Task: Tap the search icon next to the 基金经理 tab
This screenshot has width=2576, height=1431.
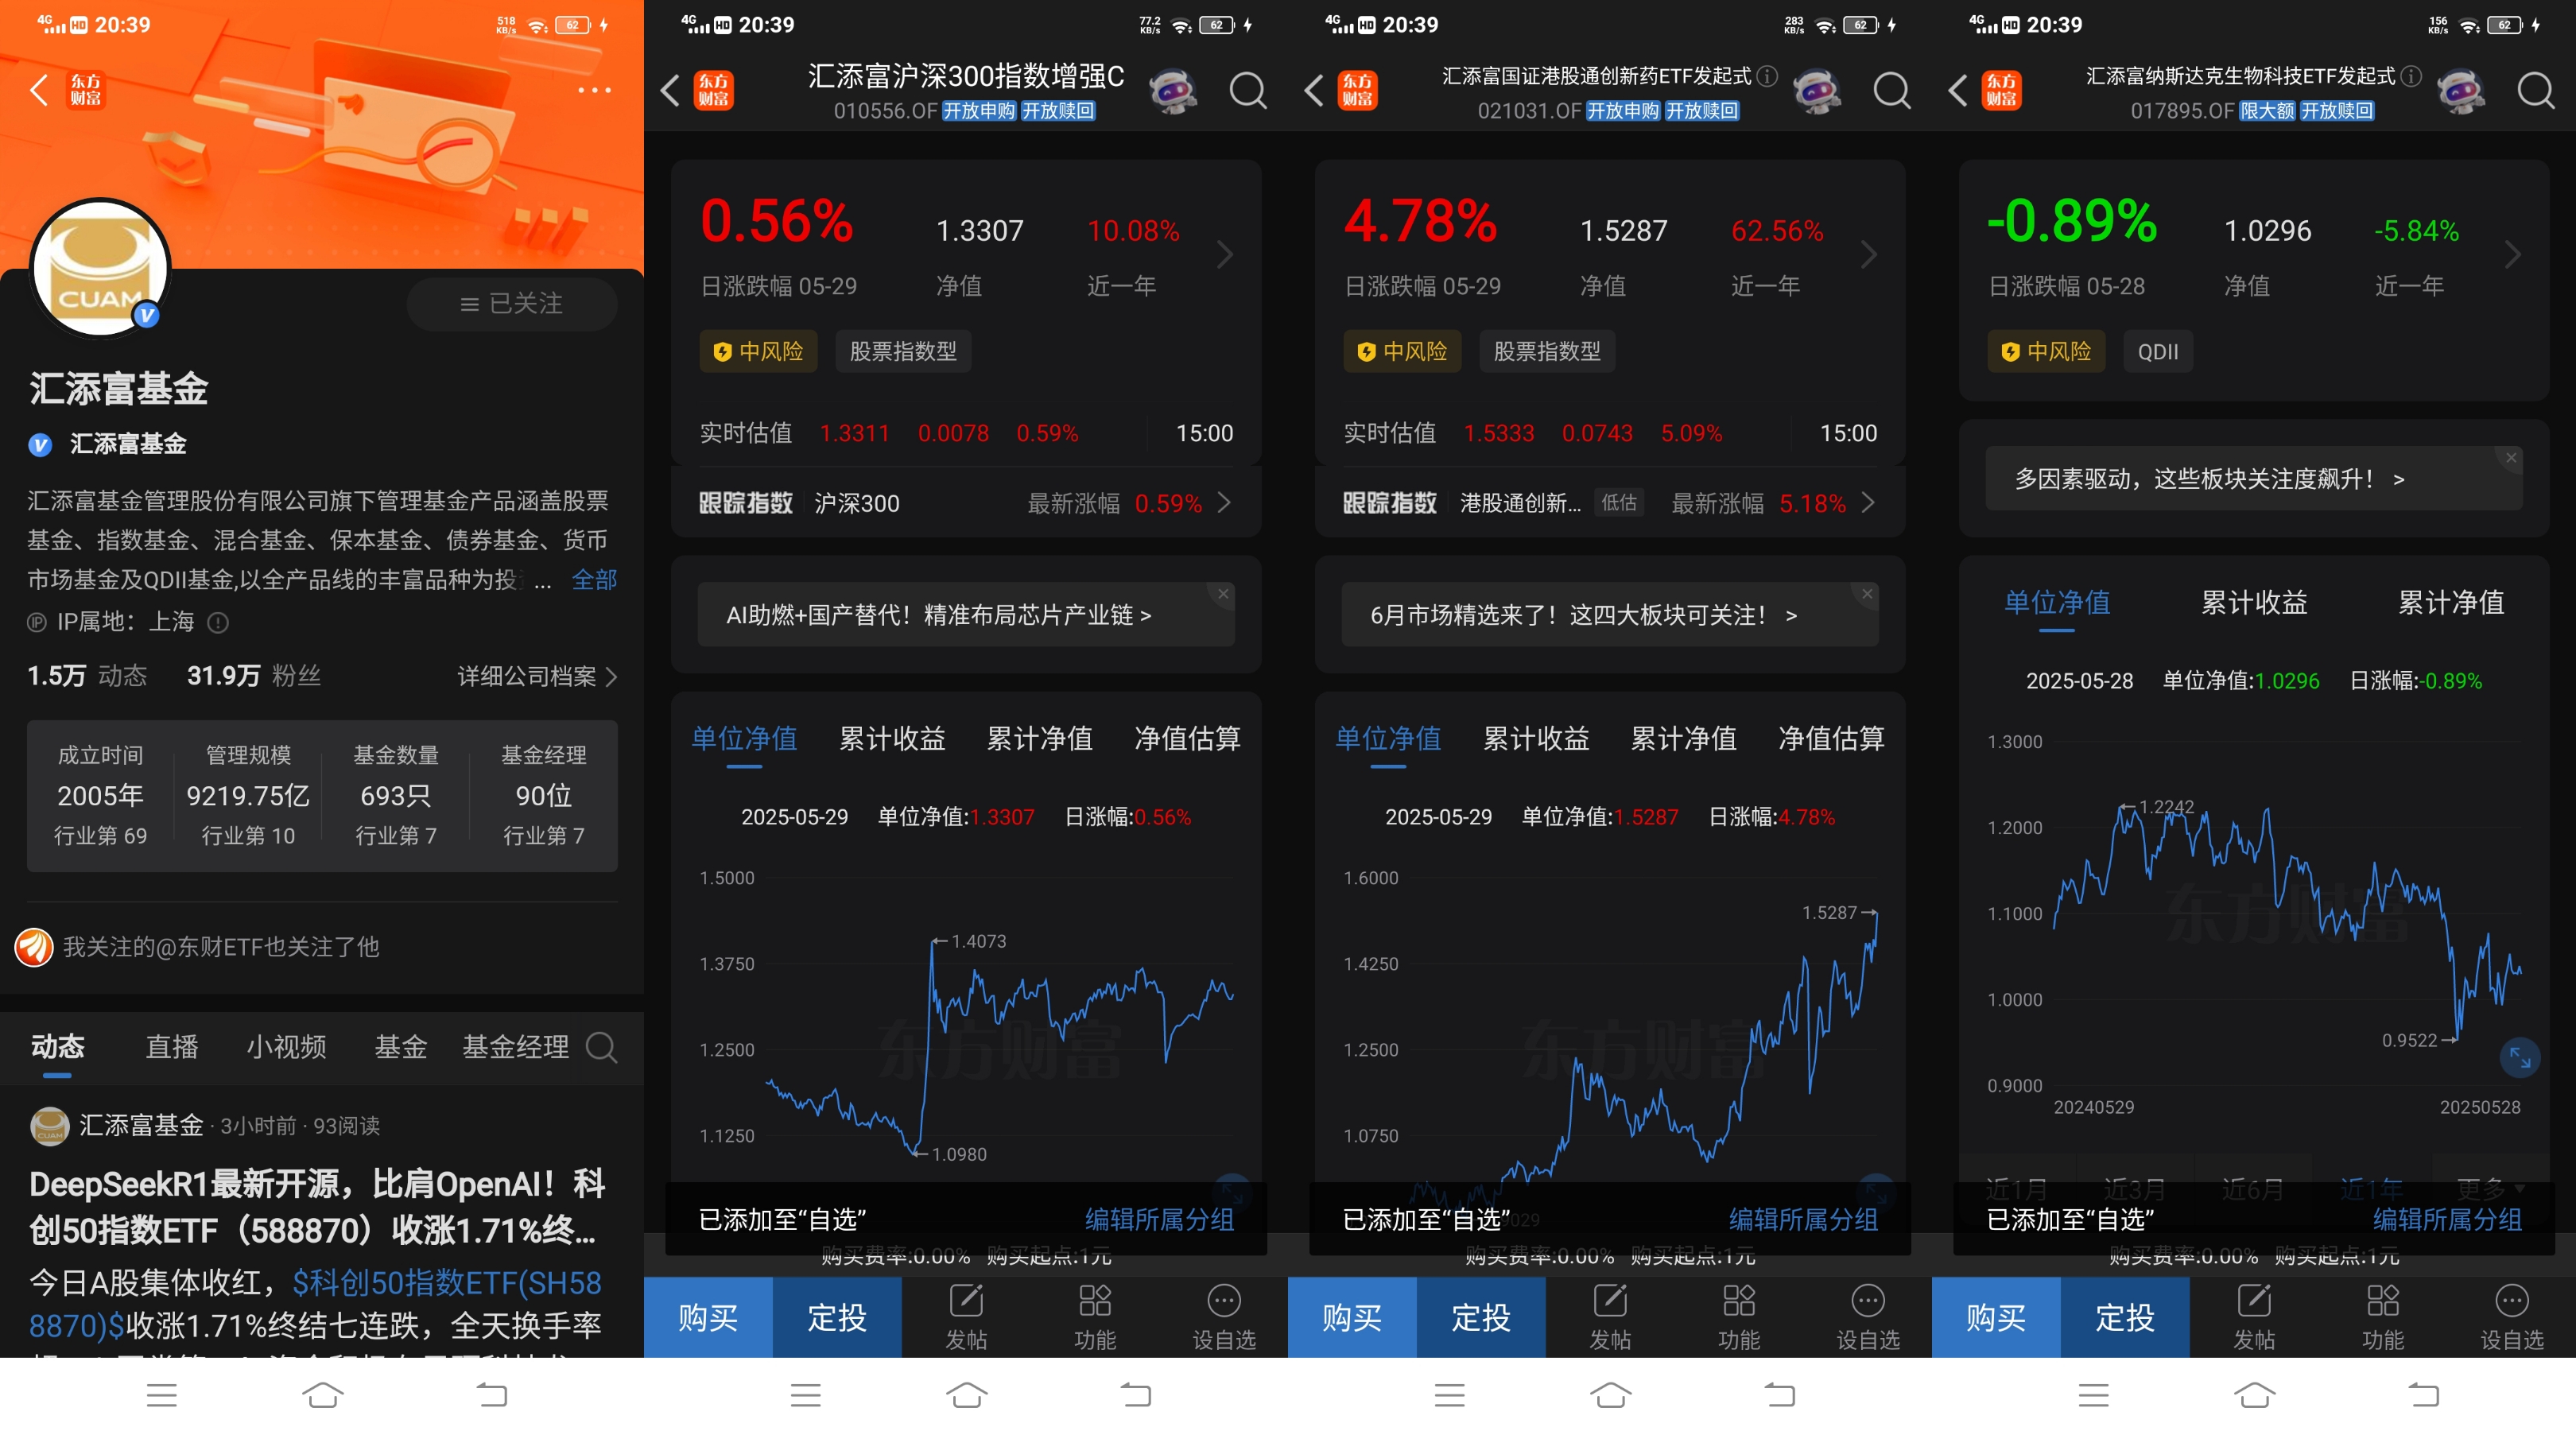Action: click(601, 1047)
